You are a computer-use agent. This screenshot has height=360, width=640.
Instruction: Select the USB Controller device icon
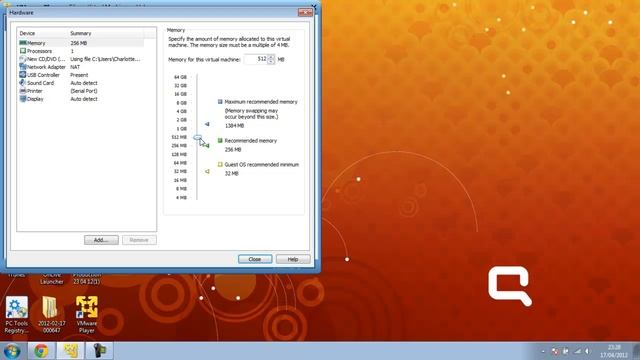[23, 75]
